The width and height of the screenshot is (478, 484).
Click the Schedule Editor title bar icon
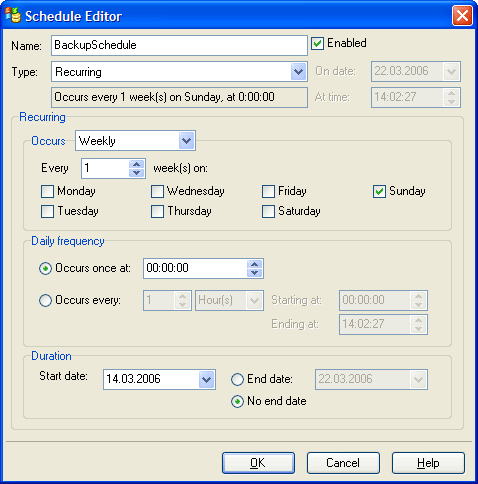pos(13,16)
